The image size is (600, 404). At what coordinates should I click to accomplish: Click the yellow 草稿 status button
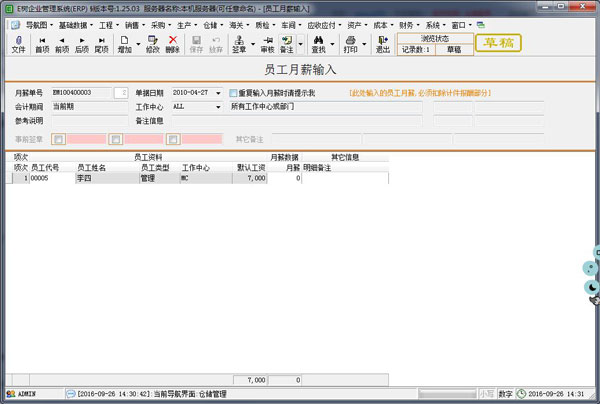click(x=498, y=42)
